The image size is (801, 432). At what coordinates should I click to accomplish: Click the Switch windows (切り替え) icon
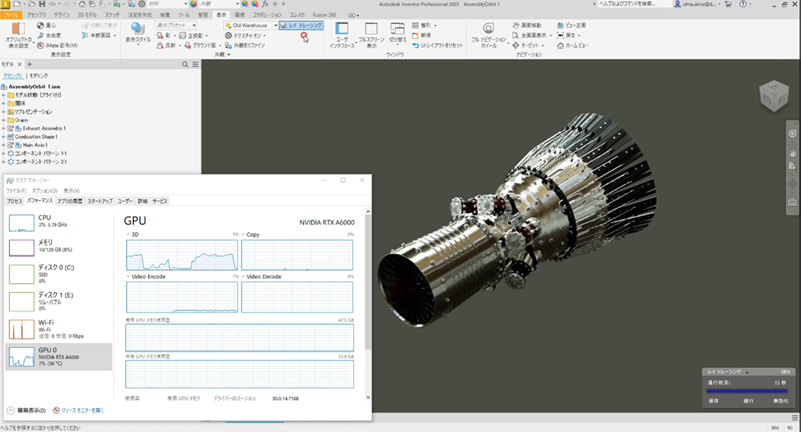click(397, 29)
